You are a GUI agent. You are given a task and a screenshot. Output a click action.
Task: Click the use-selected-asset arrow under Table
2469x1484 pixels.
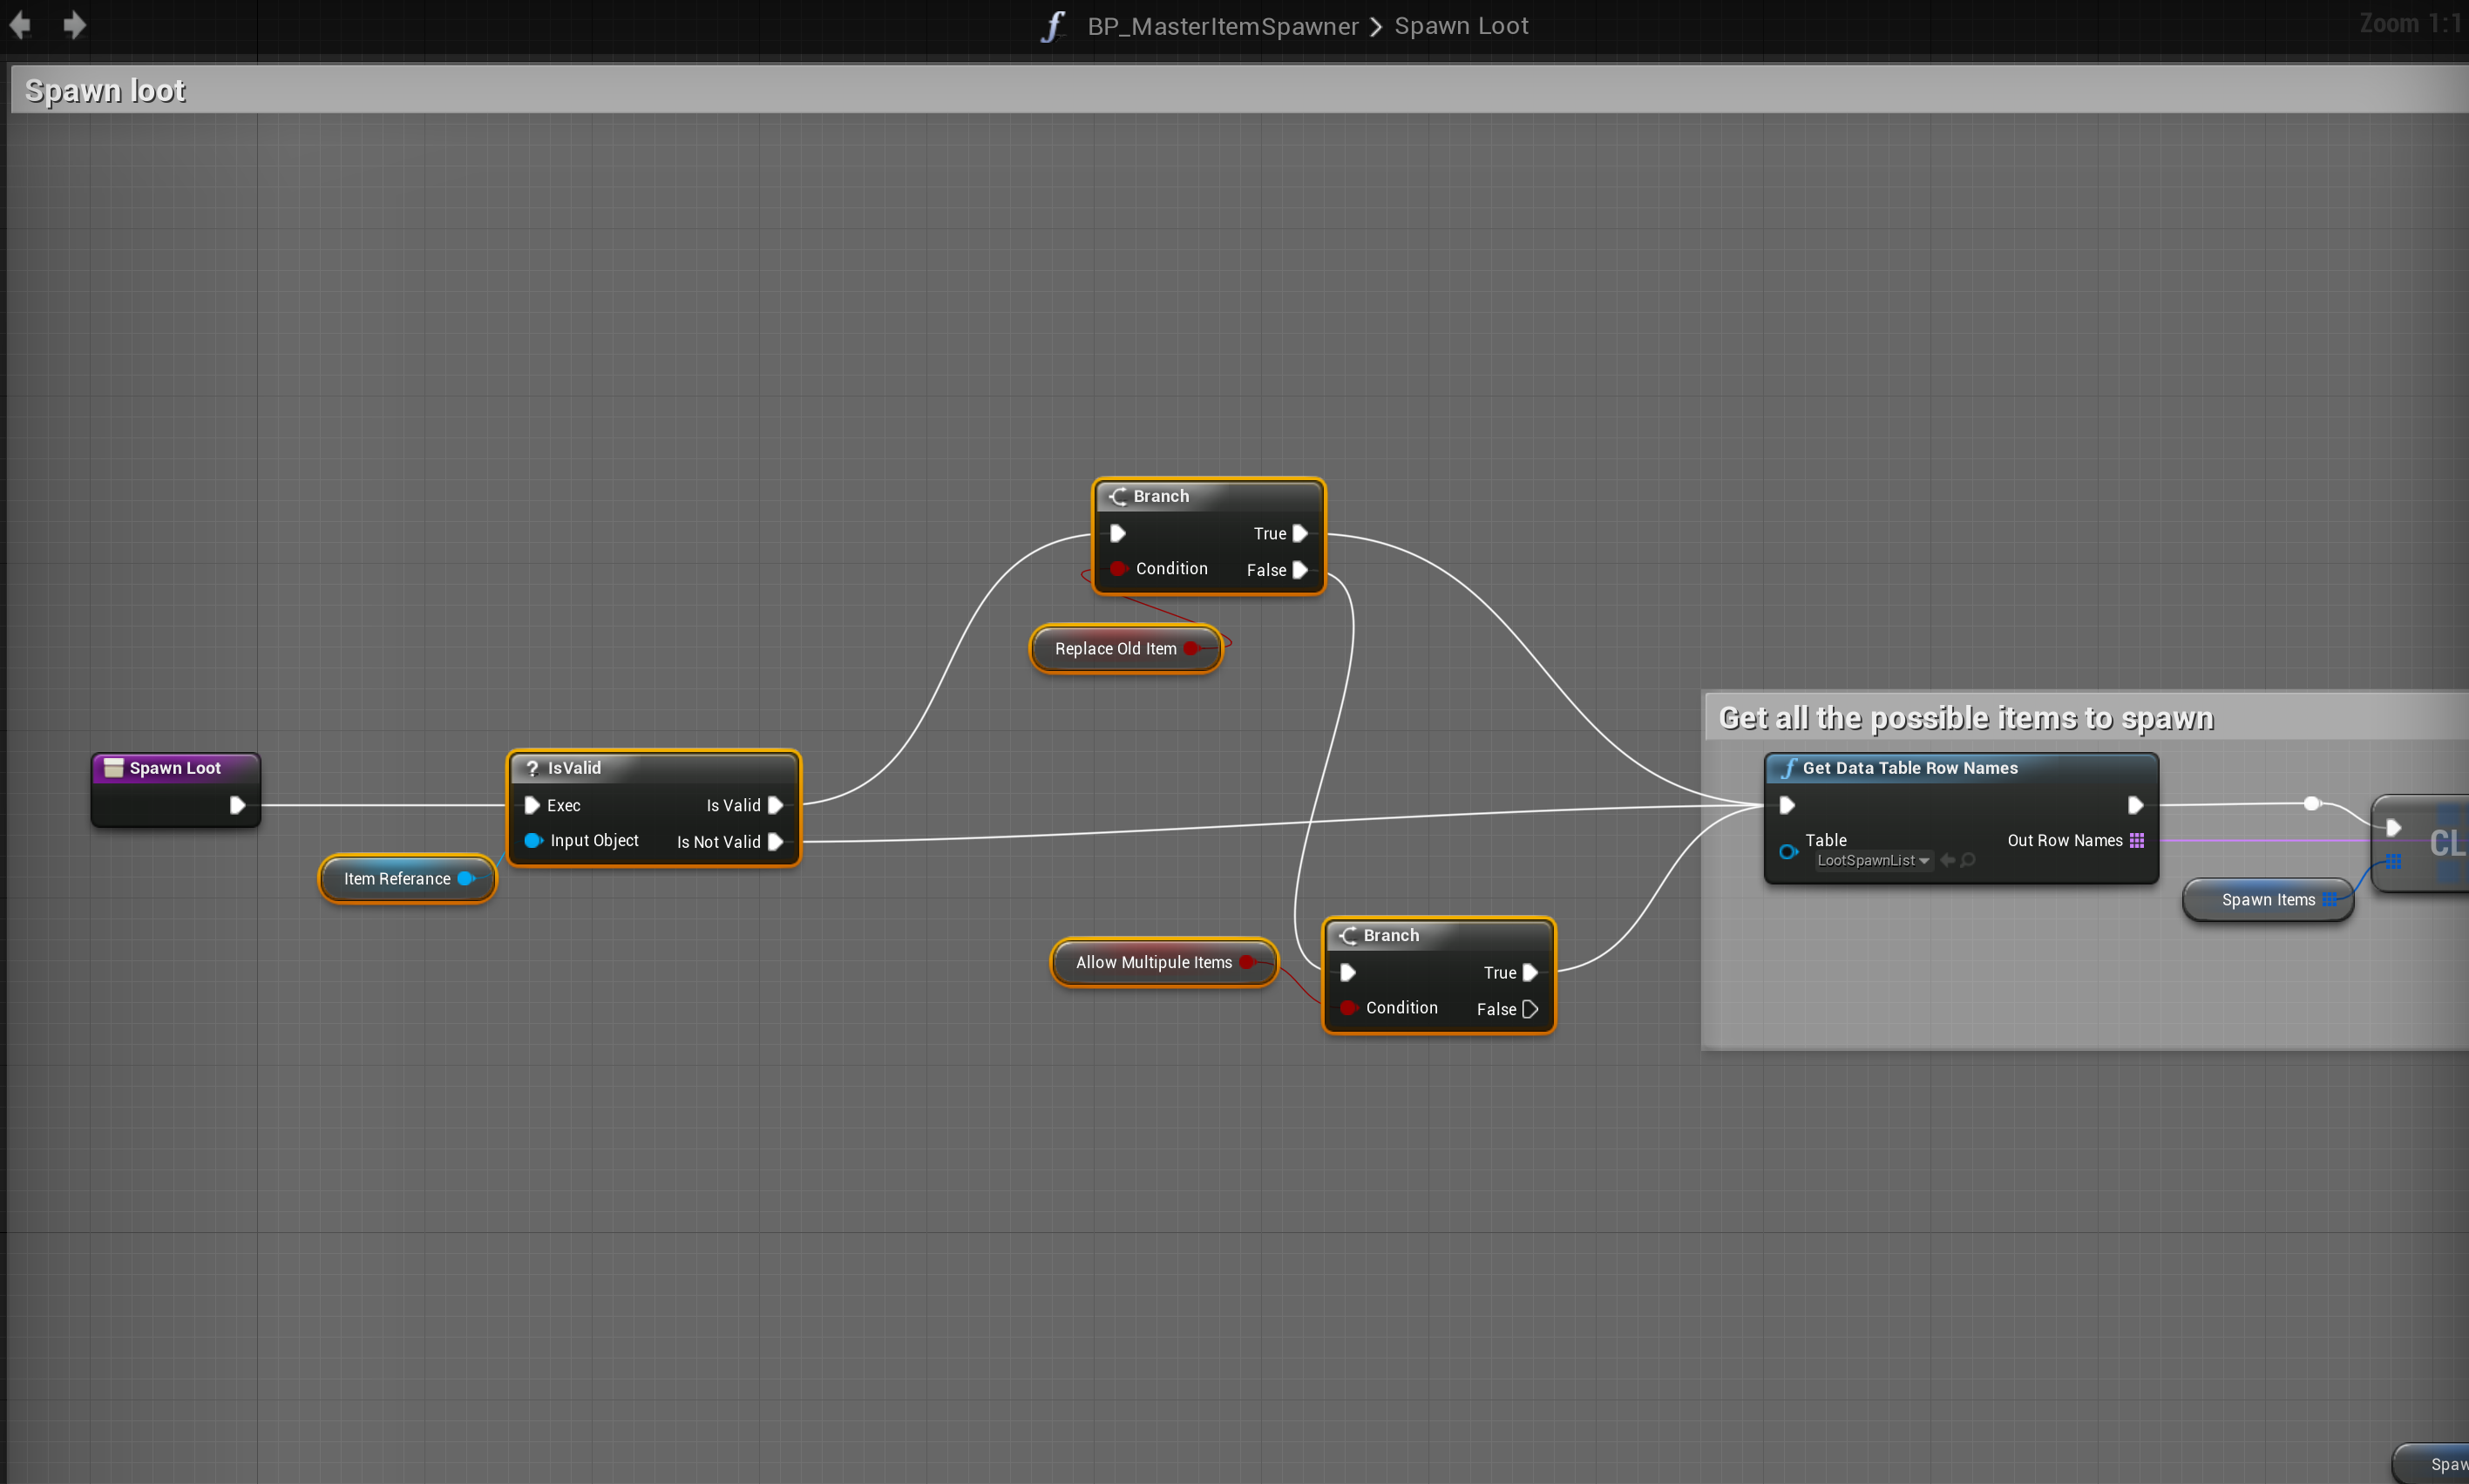pos(1947,860)
